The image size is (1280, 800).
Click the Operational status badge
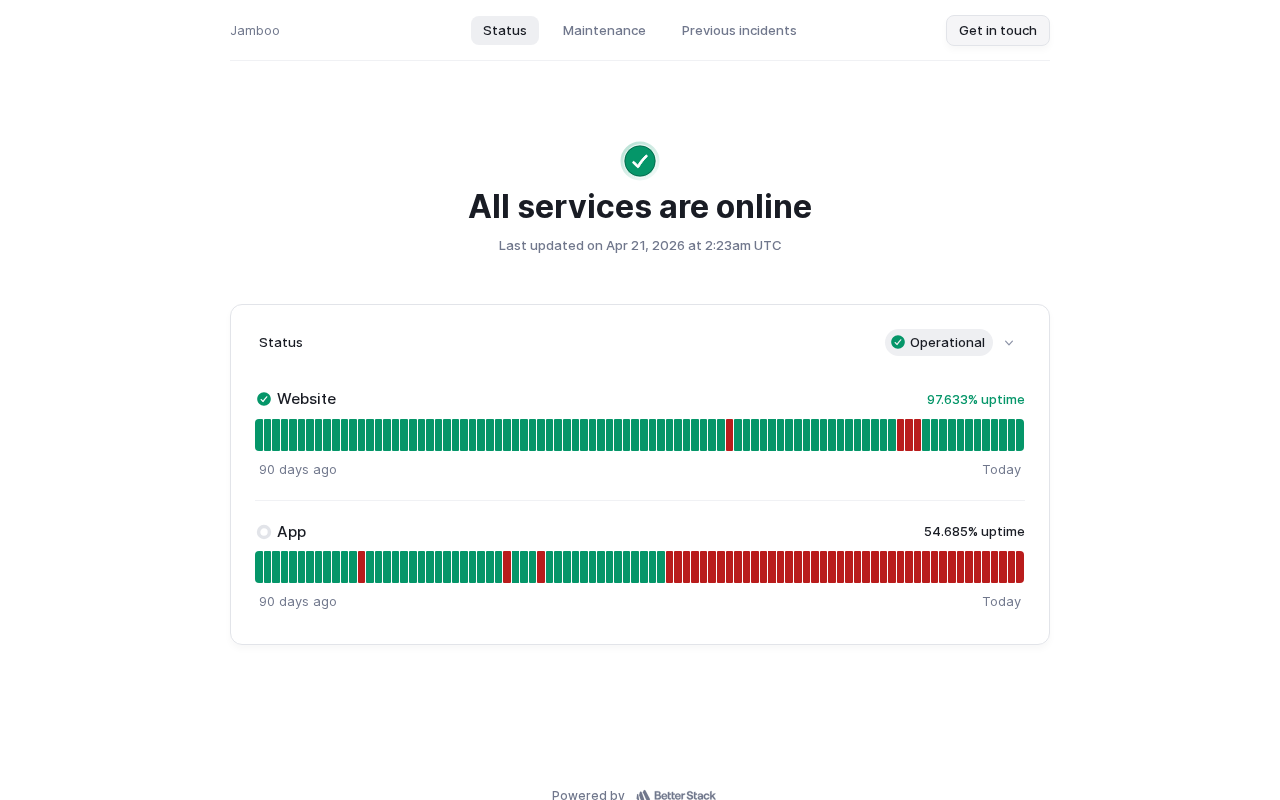point(938,342)
